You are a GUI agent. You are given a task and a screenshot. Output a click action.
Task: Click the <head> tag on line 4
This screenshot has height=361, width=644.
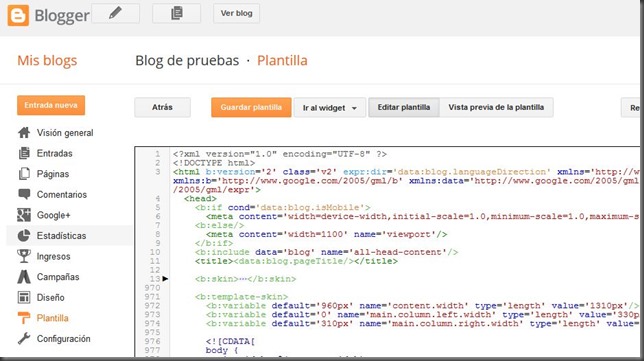point(200,199)
